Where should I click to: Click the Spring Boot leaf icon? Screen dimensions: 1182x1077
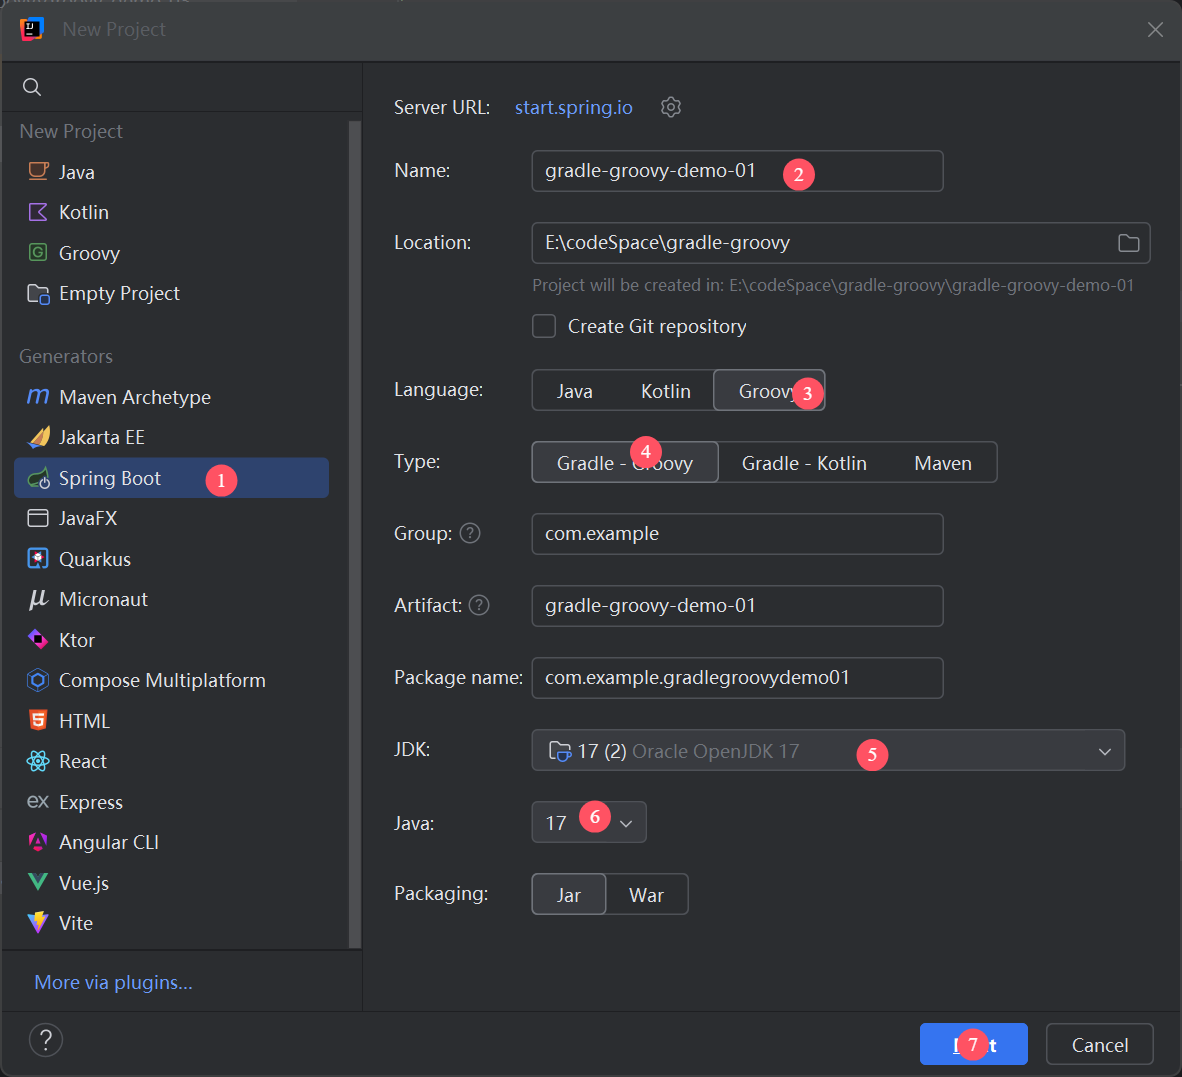point(38,478)
